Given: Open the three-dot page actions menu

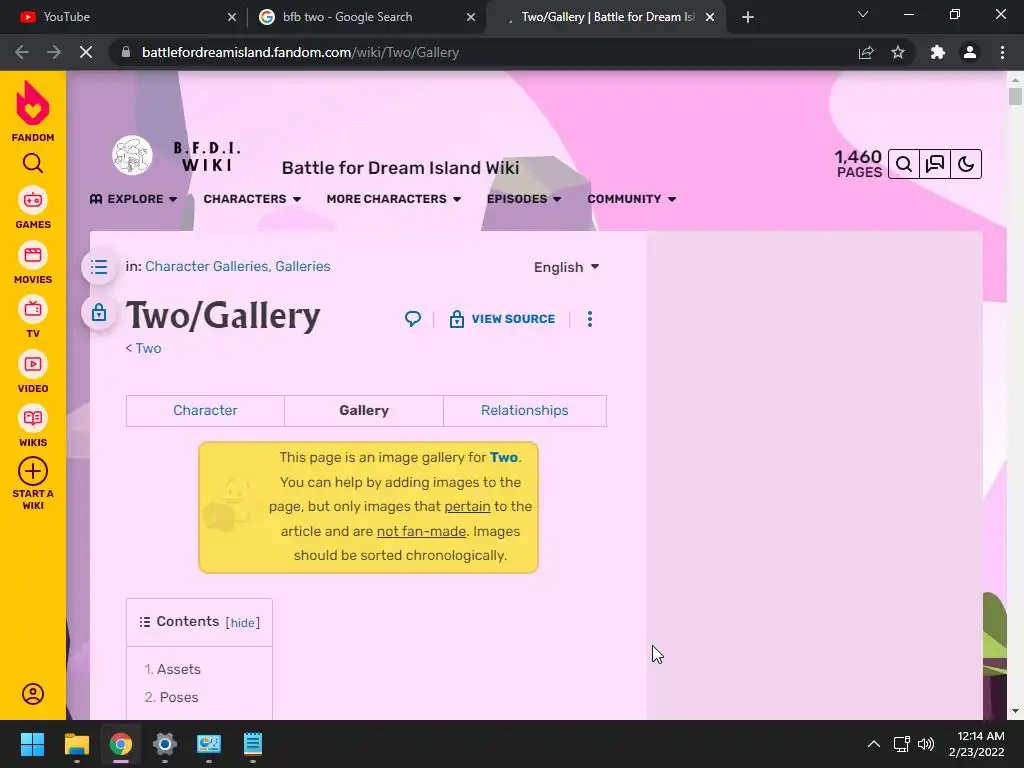Looking at the screenshot, I should coord(590,319).
